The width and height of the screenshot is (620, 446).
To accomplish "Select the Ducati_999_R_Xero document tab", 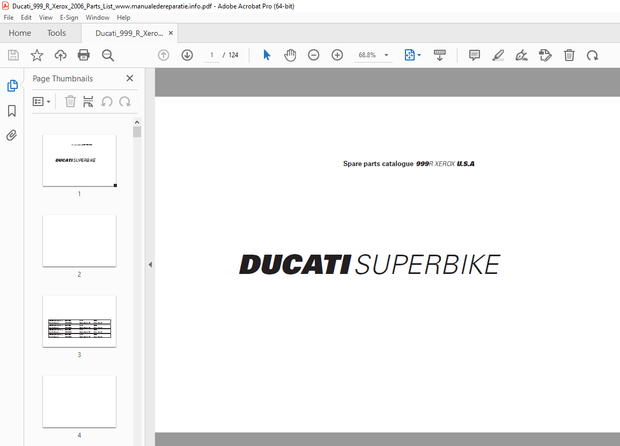I will 129,33.
